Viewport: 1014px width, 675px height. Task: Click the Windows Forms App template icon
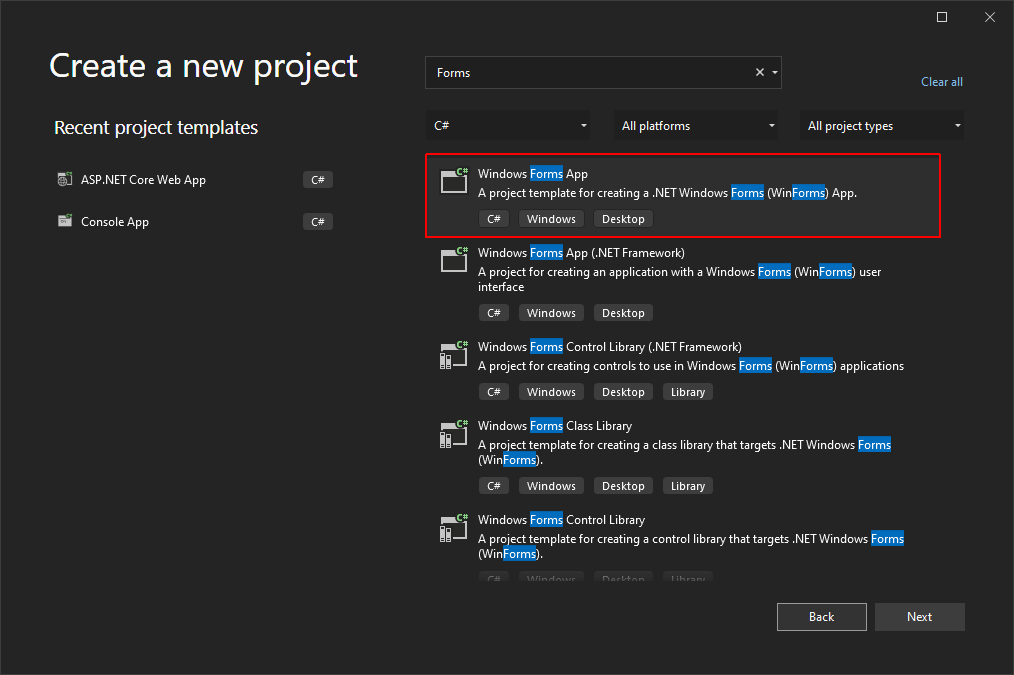click(455, 180)
